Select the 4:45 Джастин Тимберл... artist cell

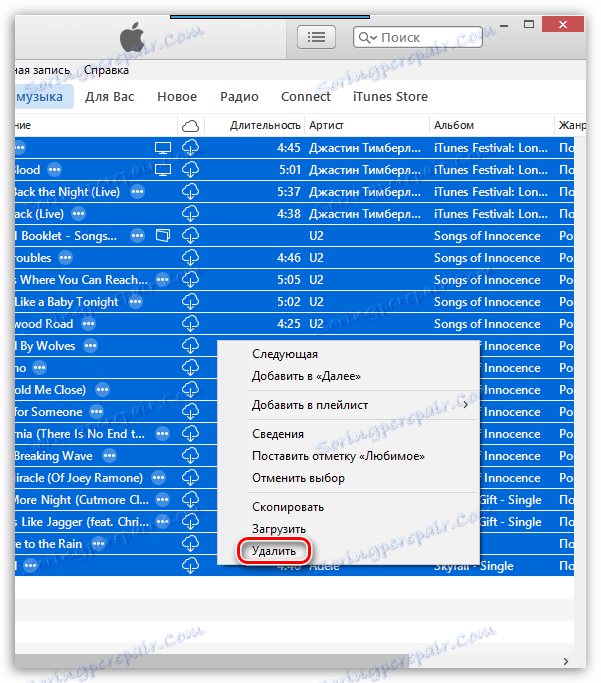[x=365, y=148]
